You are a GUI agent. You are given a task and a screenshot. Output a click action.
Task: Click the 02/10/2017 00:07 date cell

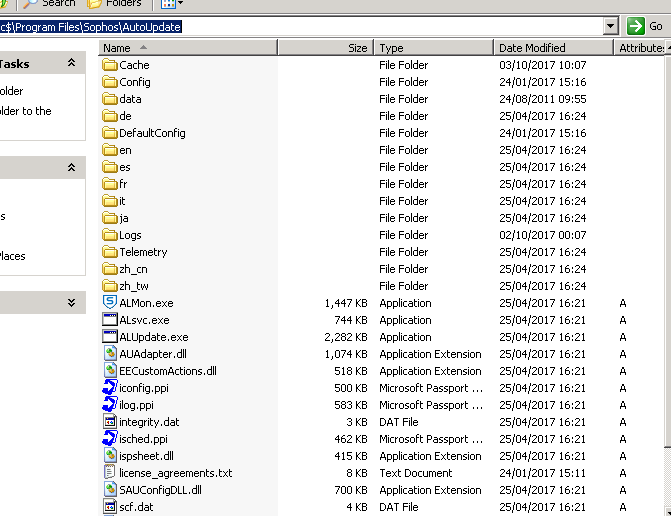543,235
